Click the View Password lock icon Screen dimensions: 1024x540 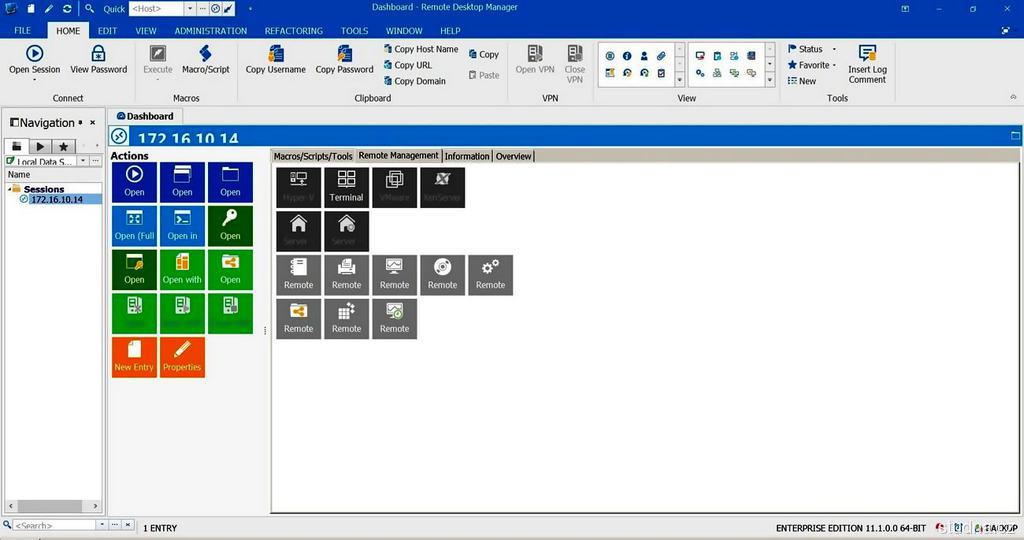point(98,53)
